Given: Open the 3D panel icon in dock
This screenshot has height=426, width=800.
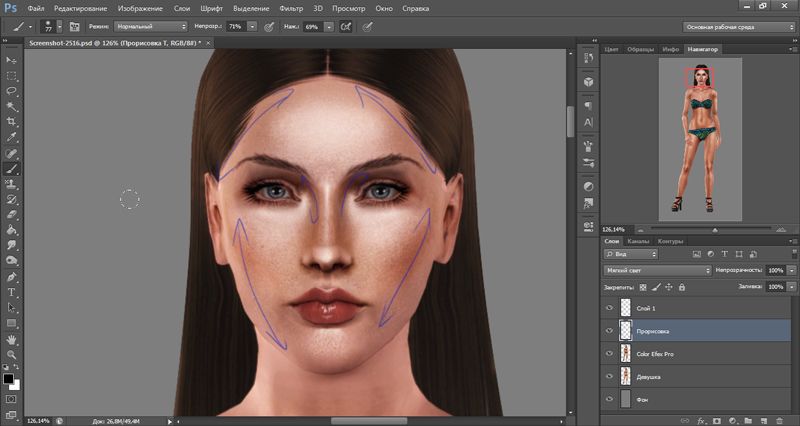Looking at the screenshot, I should (x=588, y=82).
